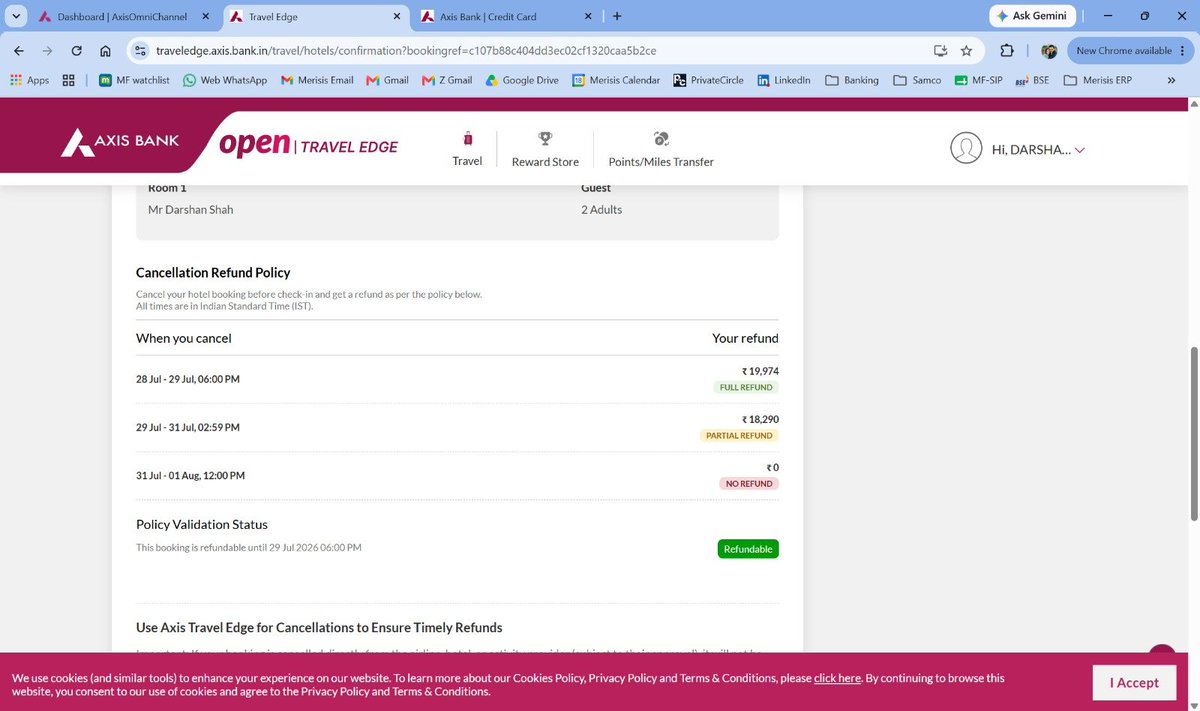Click the Mr Darshan Shah guest name

(190, 210)
